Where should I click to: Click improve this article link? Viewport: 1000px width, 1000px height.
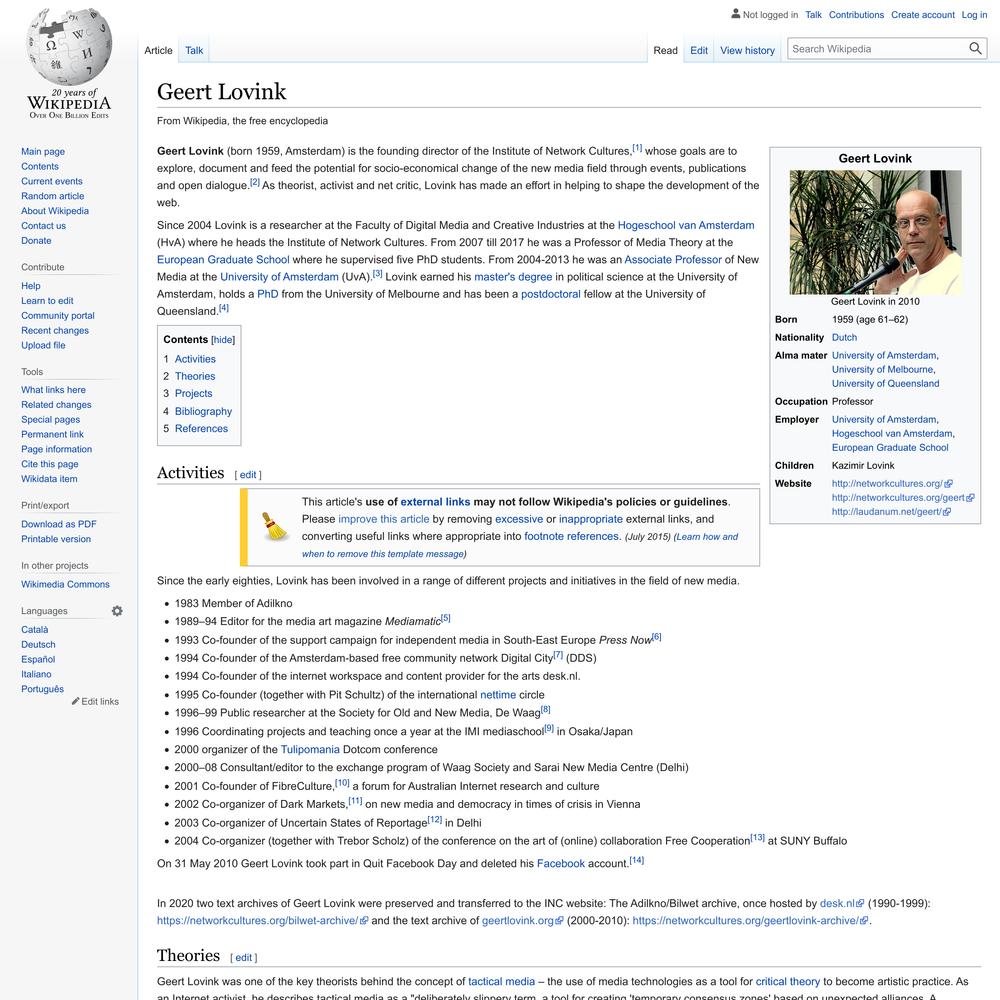pyautogui.click(x=384, y=519)
